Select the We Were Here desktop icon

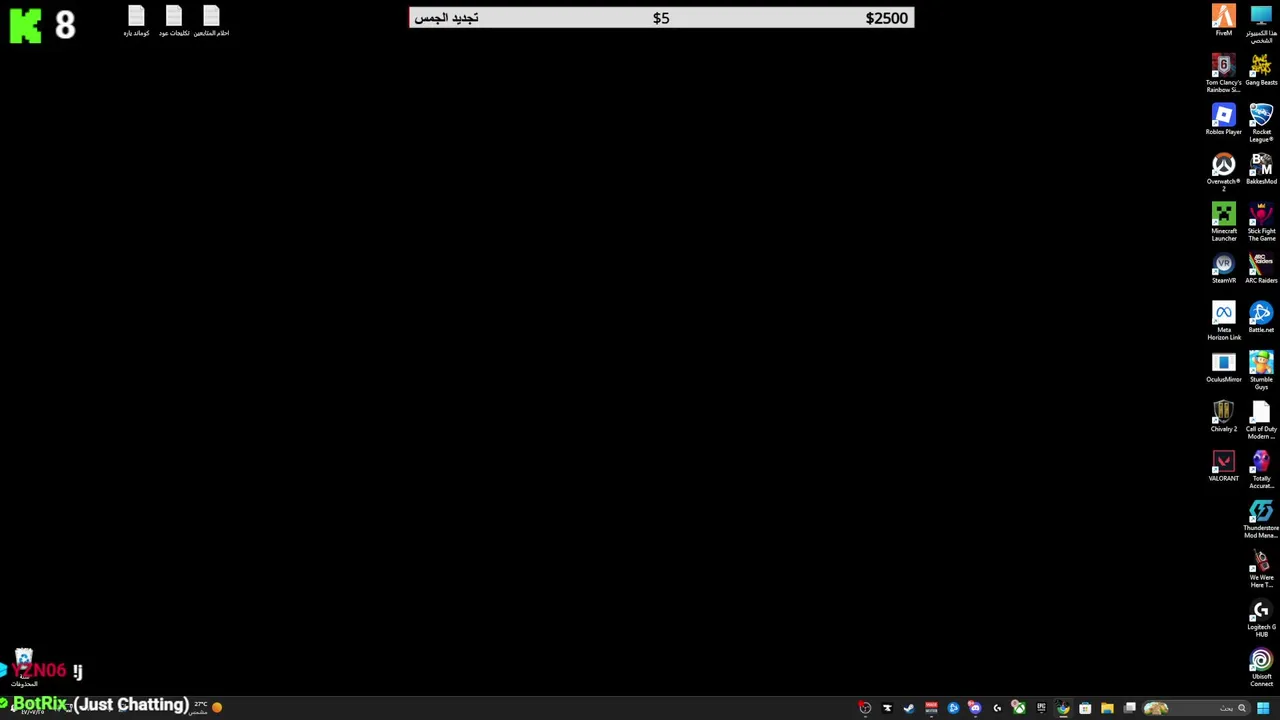click(x=1261, y=569)
